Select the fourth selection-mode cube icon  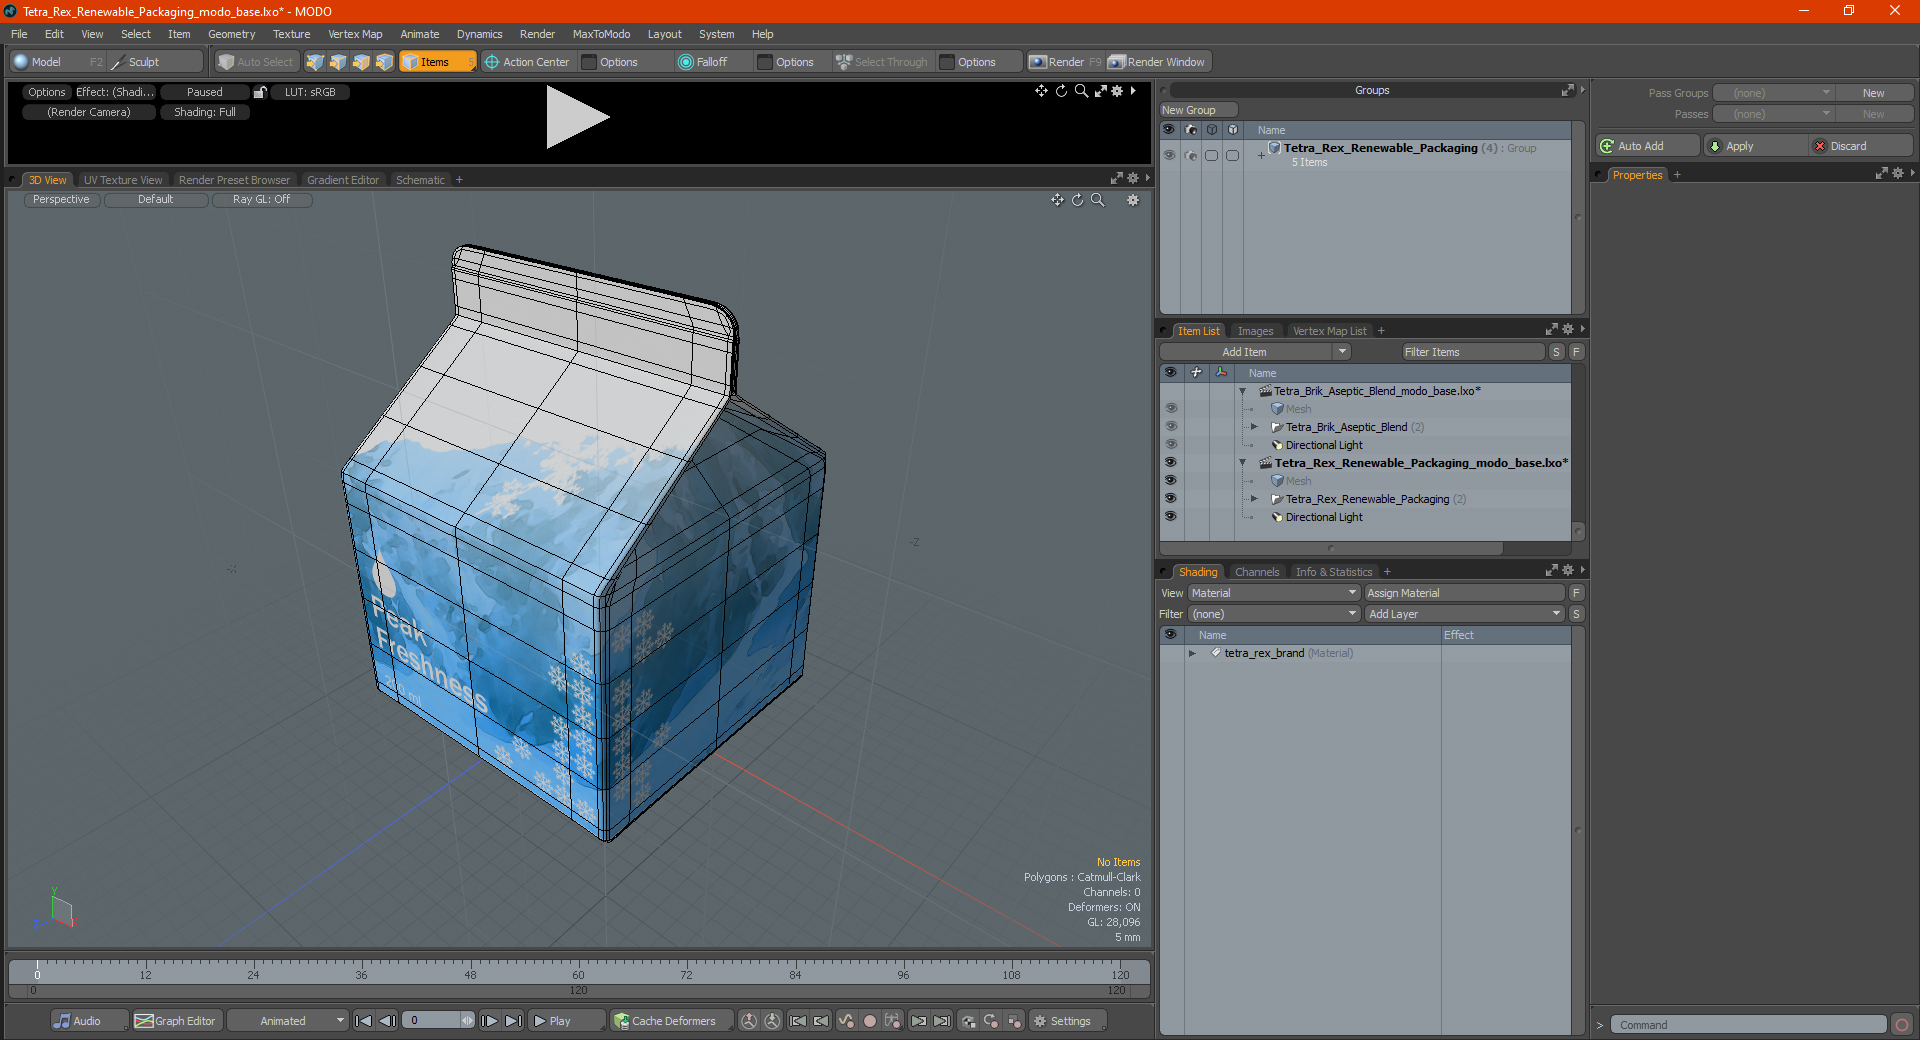pyautogui.click(x=384, y=62)
